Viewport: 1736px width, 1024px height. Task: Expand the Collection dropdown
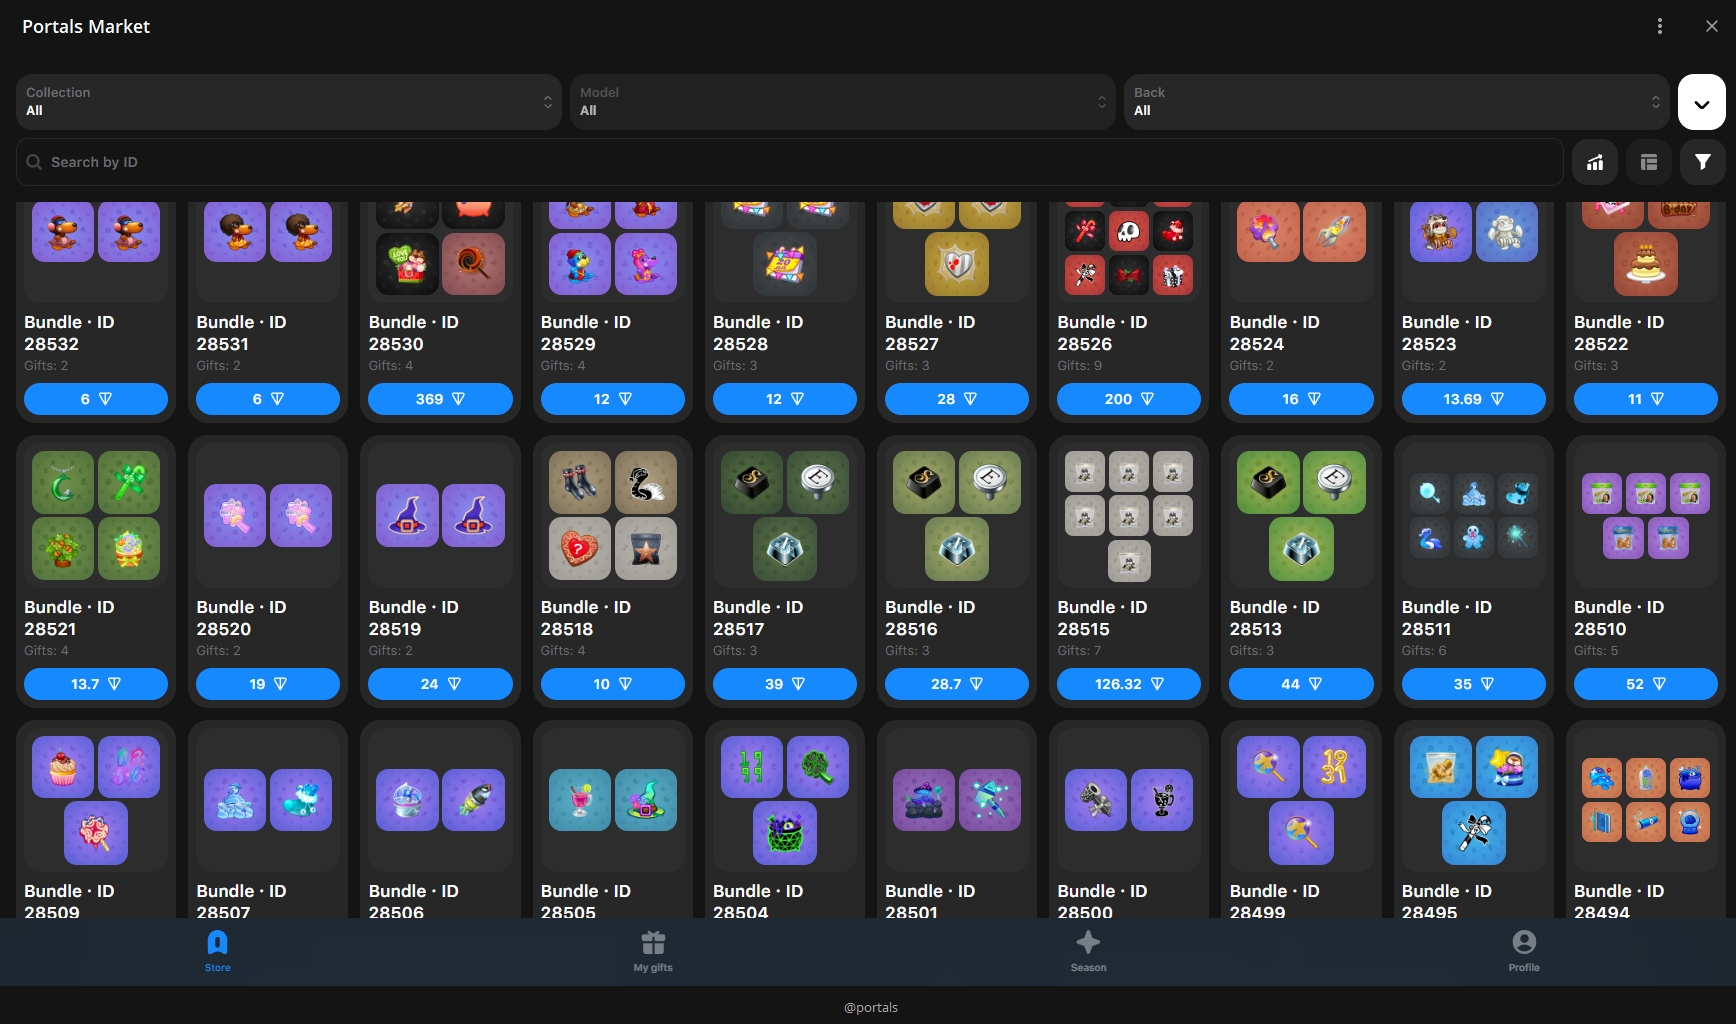[x=288, y=102]
